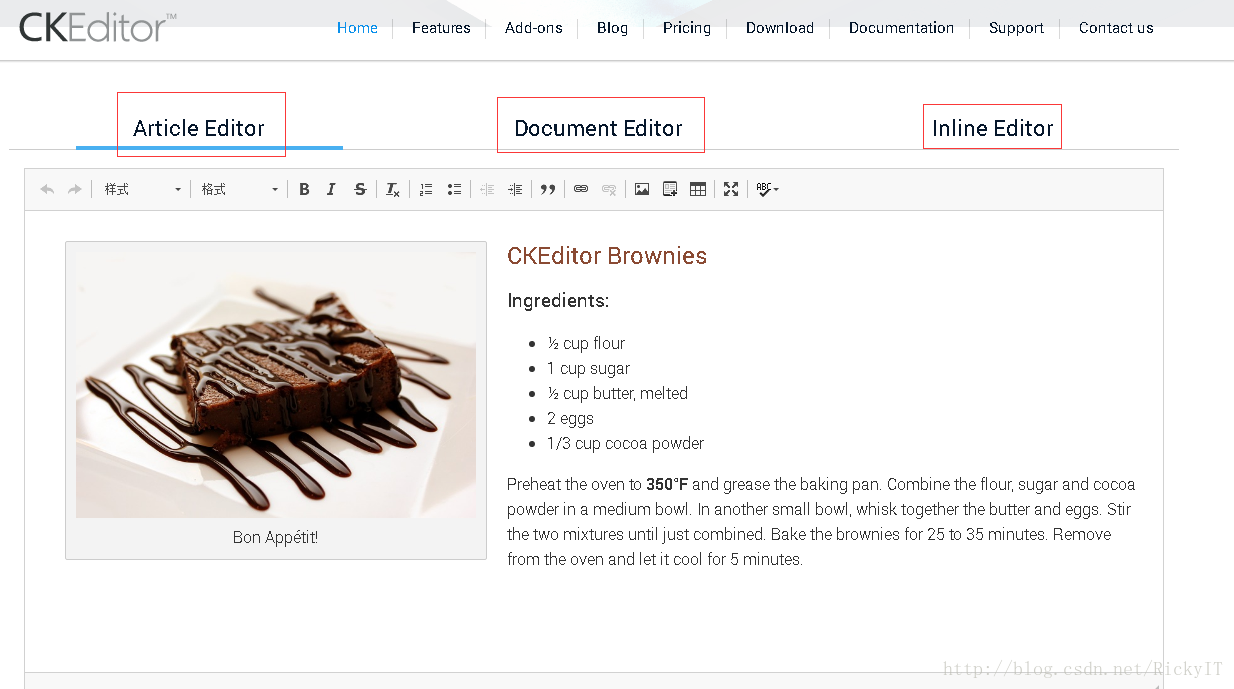Go to the Pricing page
1234x689 pixels.
687,28
